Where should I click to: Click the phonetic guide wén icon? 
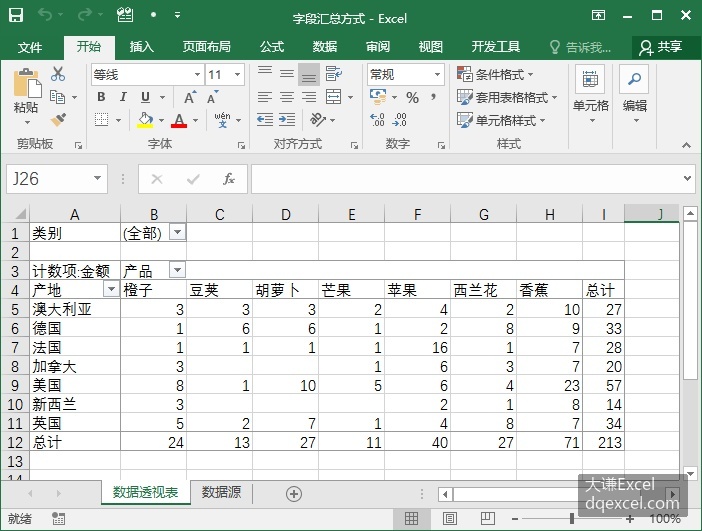(x=222, y=120)
